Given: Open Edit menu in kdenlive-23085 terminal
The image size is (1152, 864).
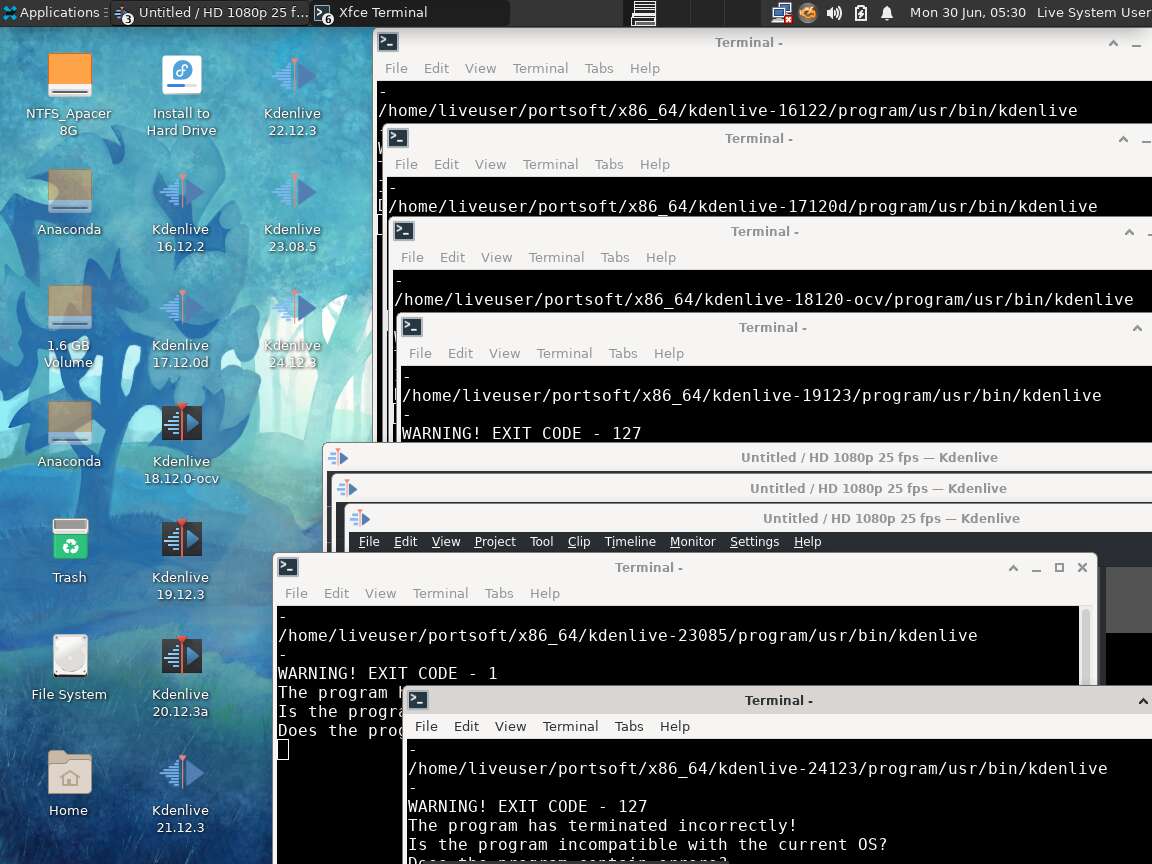Looking at the screenshot, I should click(x=336, y=594).
